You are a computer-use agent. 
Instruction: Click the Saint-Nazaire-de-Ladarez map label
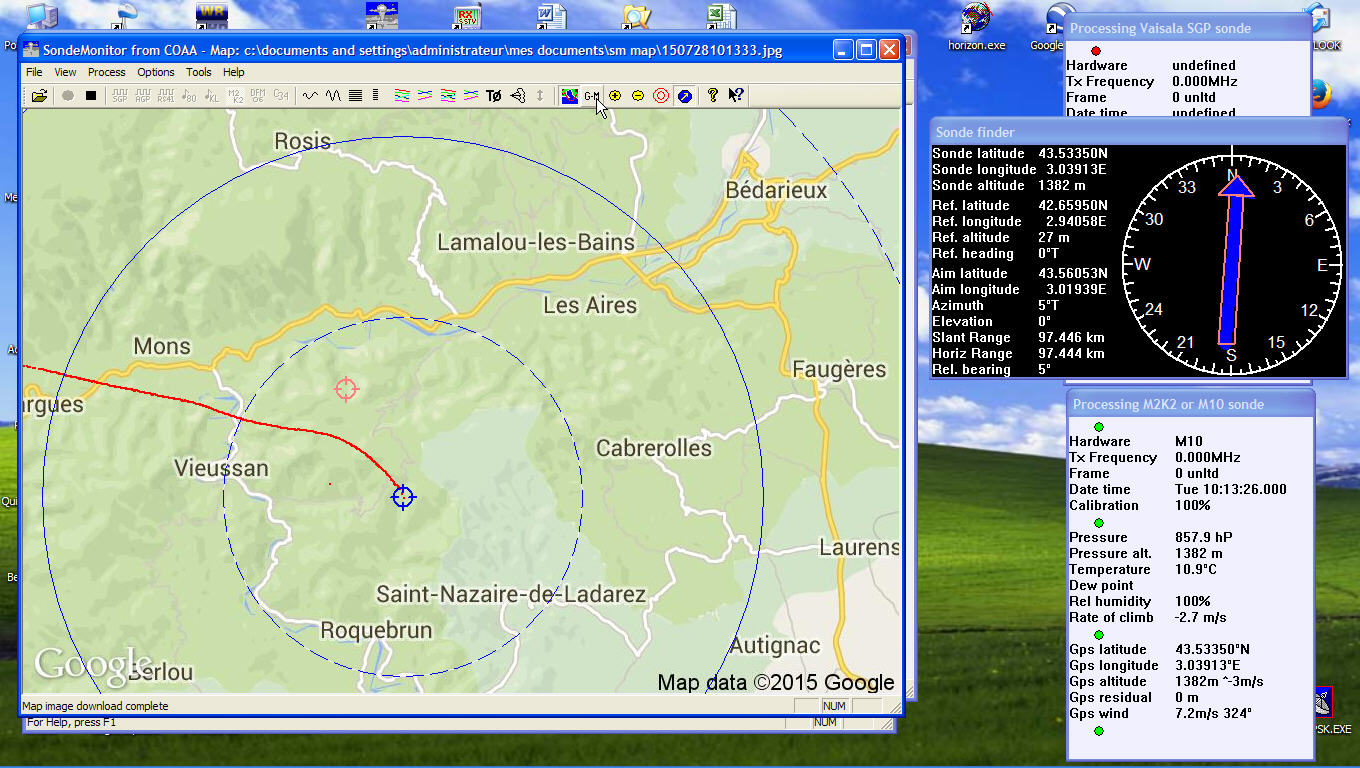511,594
